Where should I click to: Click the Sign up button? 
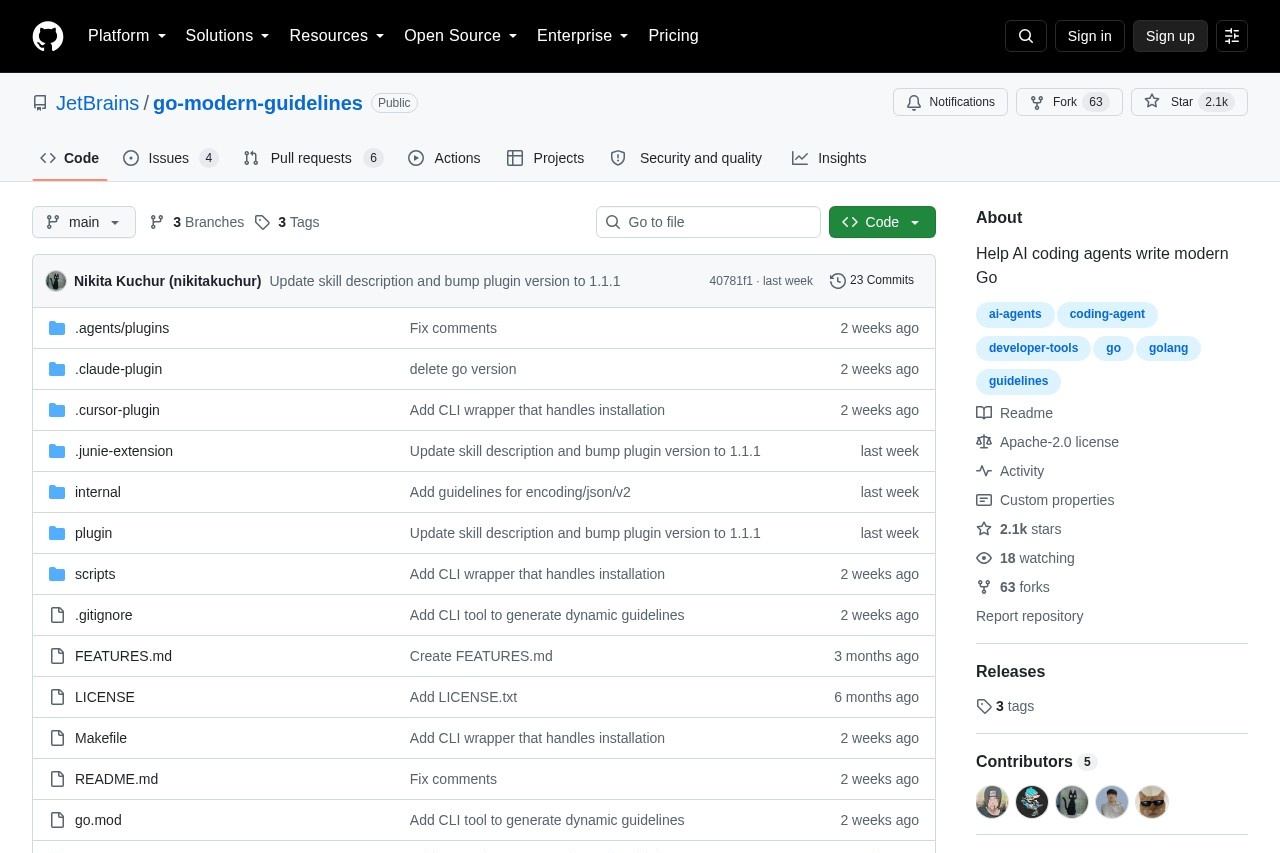[x=1170, y=36]
